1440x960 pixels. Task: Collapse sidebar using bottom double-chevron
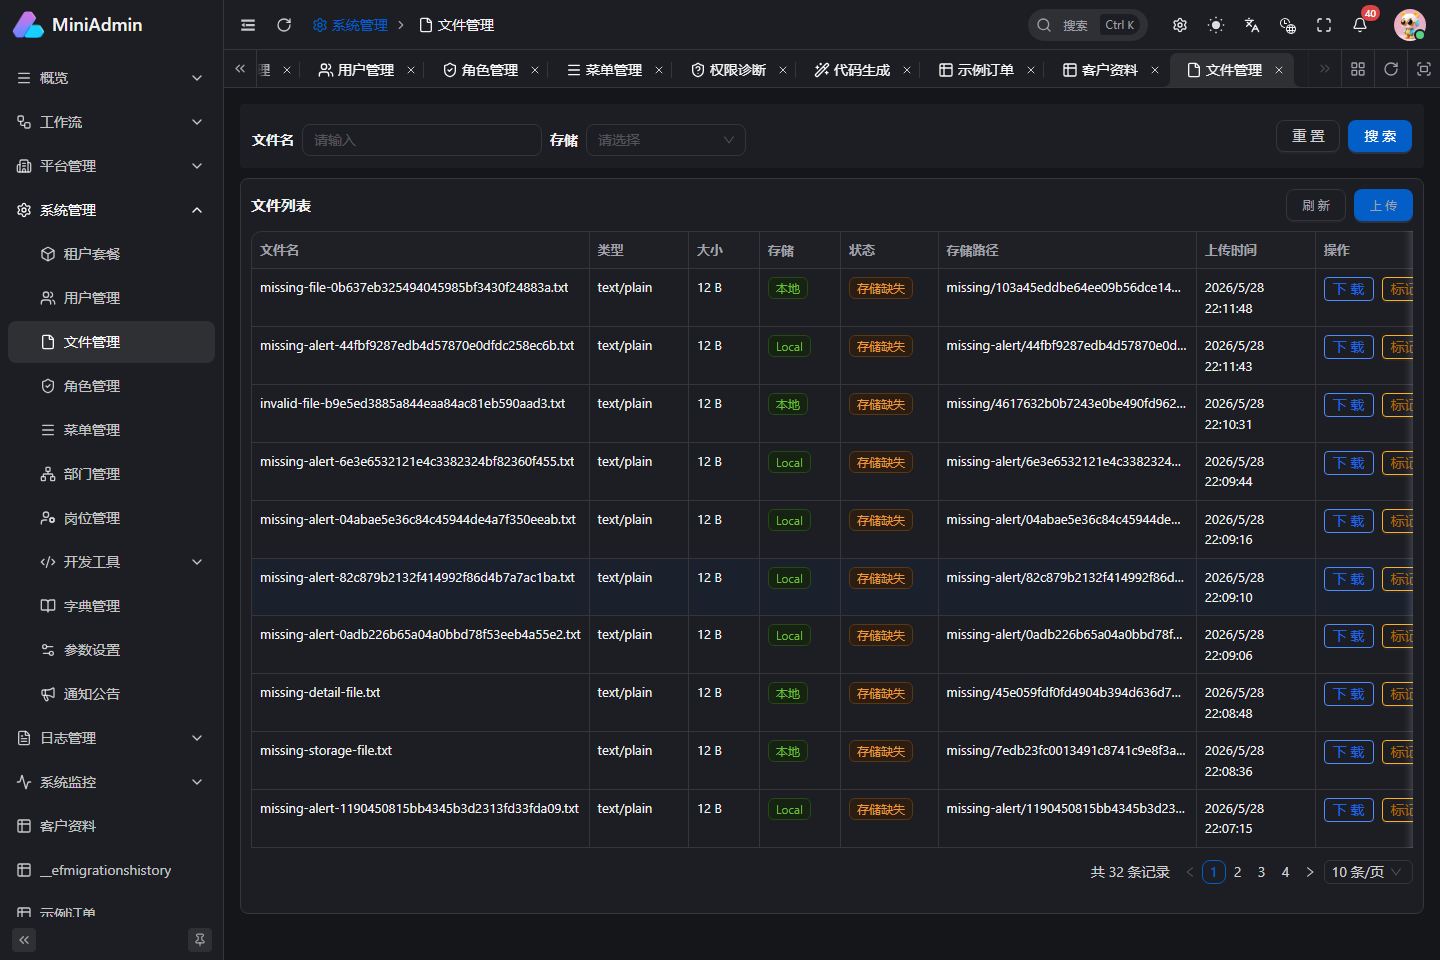pyautogui.click(x=24, y=940)
